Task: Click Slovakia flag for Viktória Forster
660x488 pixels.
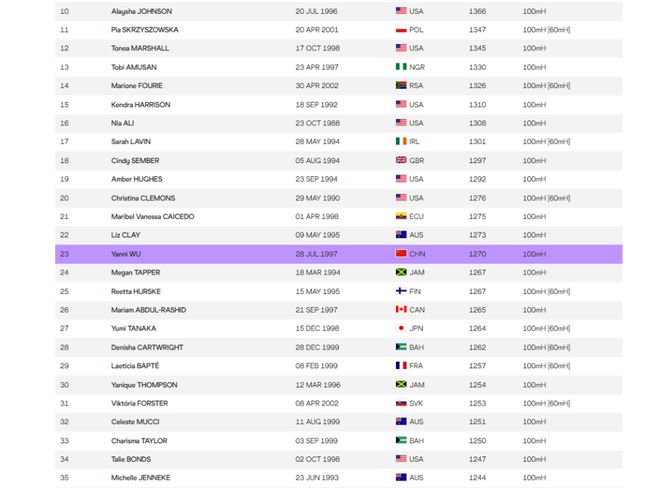Action: coord(401,403)
